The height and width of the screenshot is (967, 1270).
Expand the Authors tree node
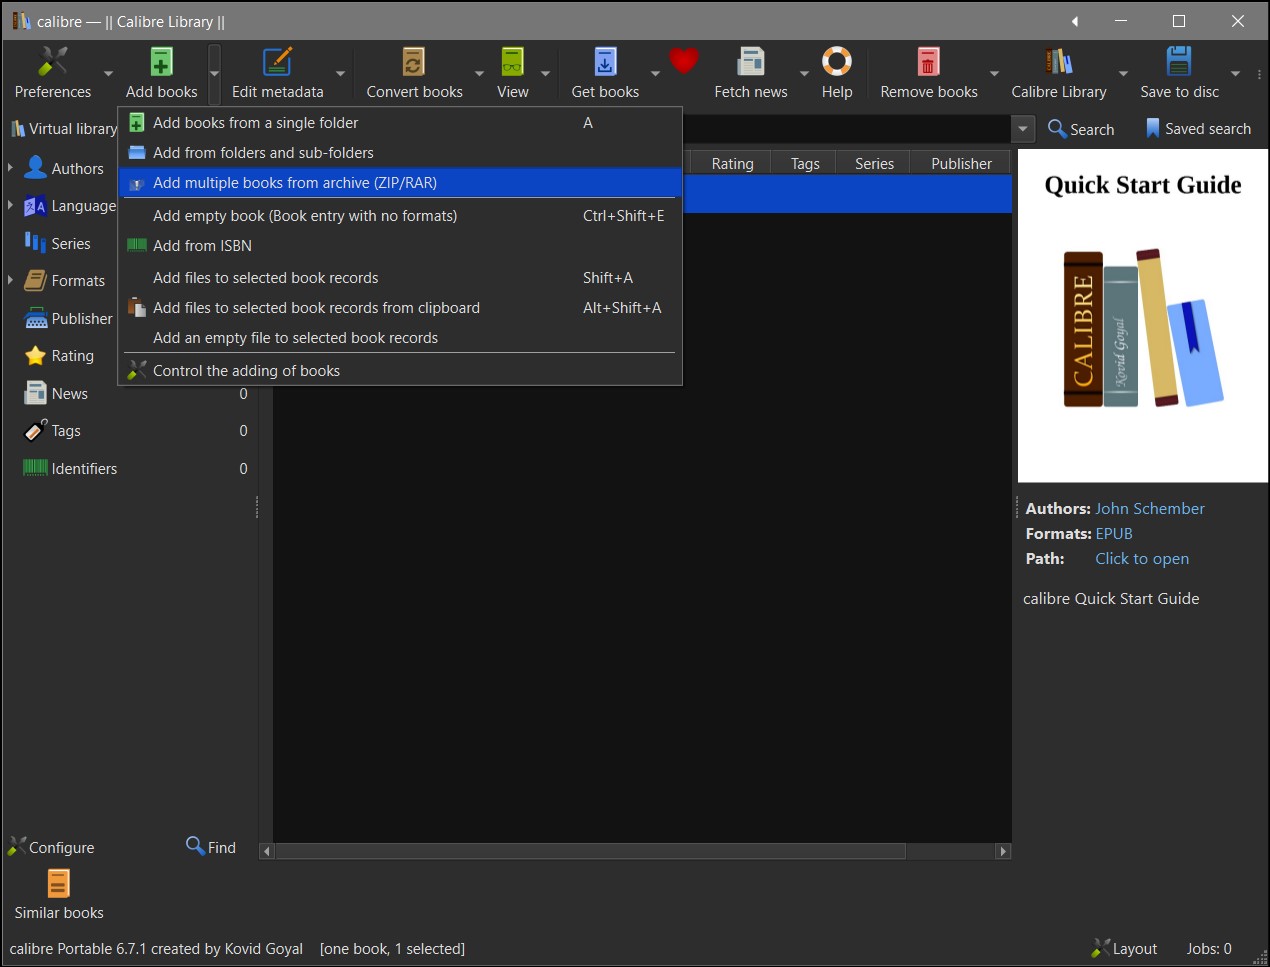click(10, 167)
